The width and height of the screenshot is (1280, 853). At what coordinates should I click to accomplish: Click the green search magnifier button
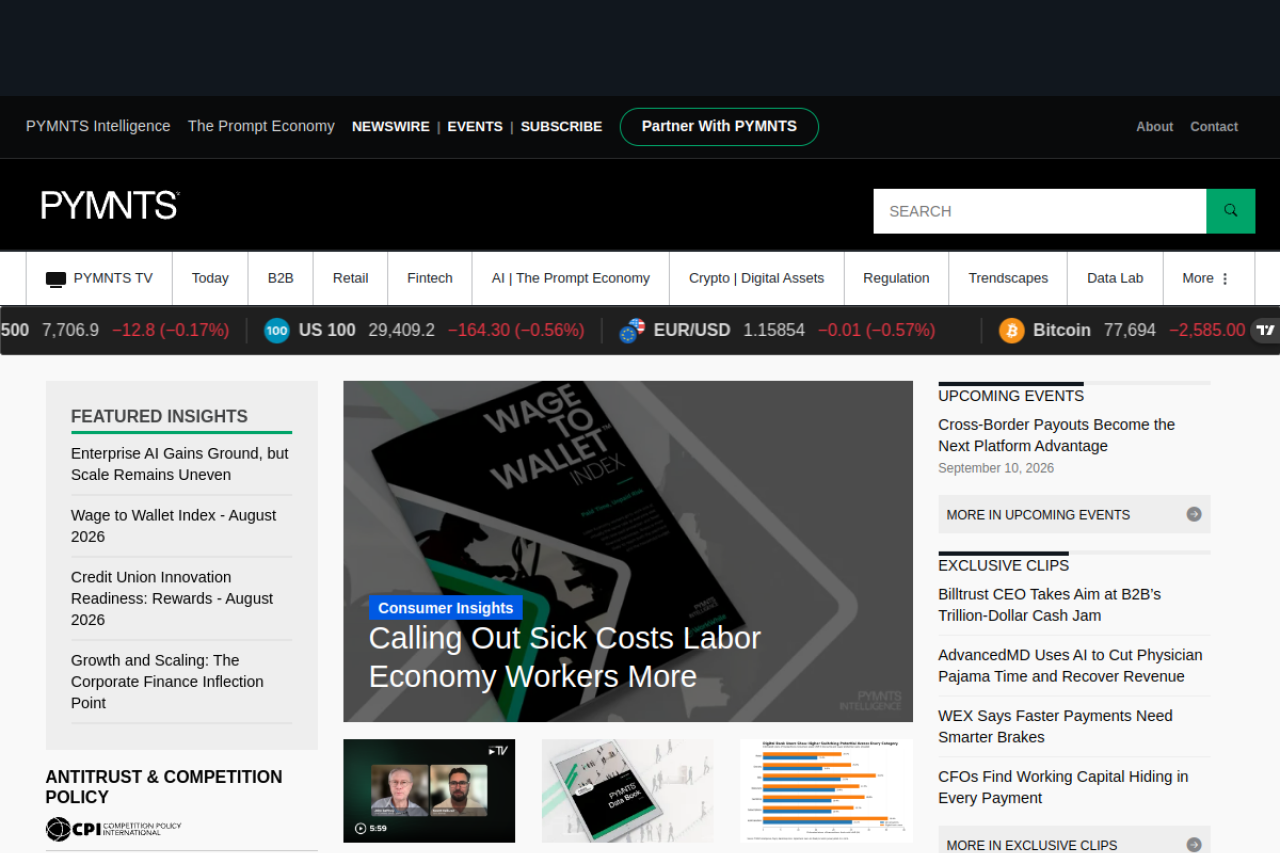pyautogui.click(x=1231, y=211)
